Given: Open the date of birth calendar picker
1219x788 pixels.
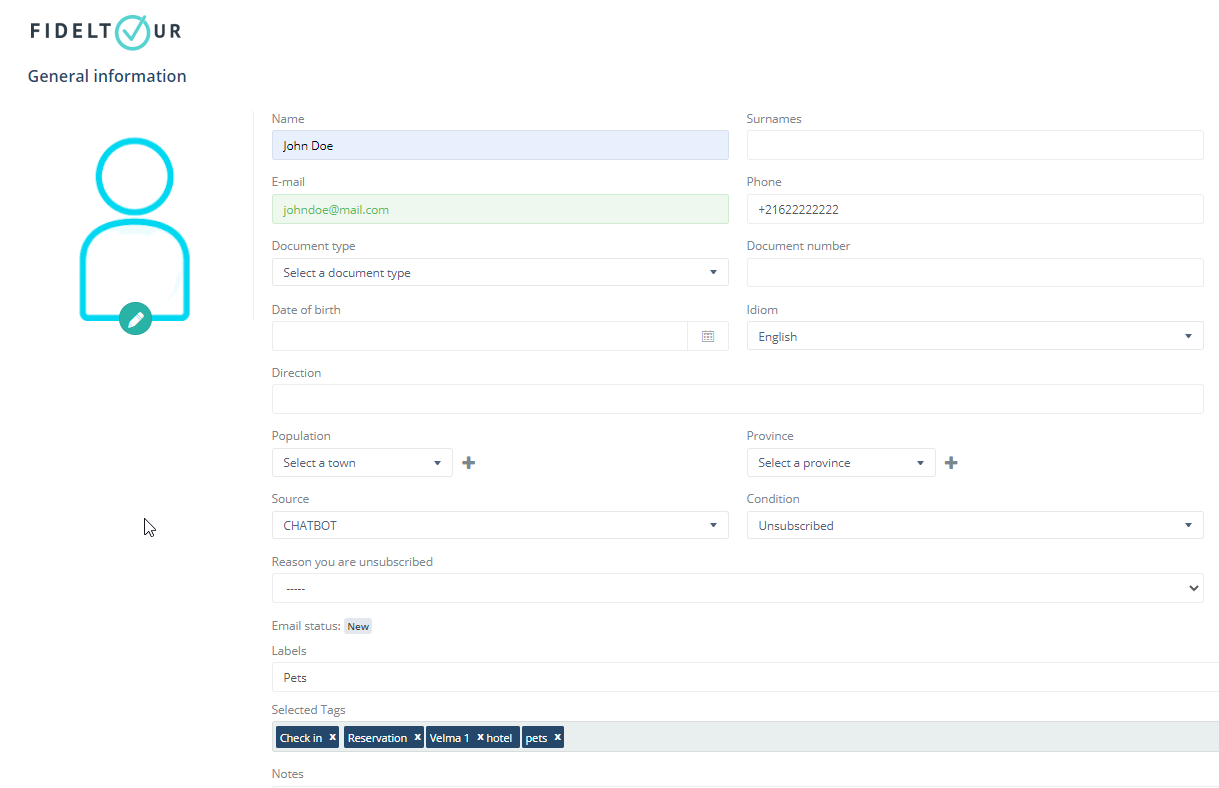Looking at the screenshot, I should [x=708, y=337].
